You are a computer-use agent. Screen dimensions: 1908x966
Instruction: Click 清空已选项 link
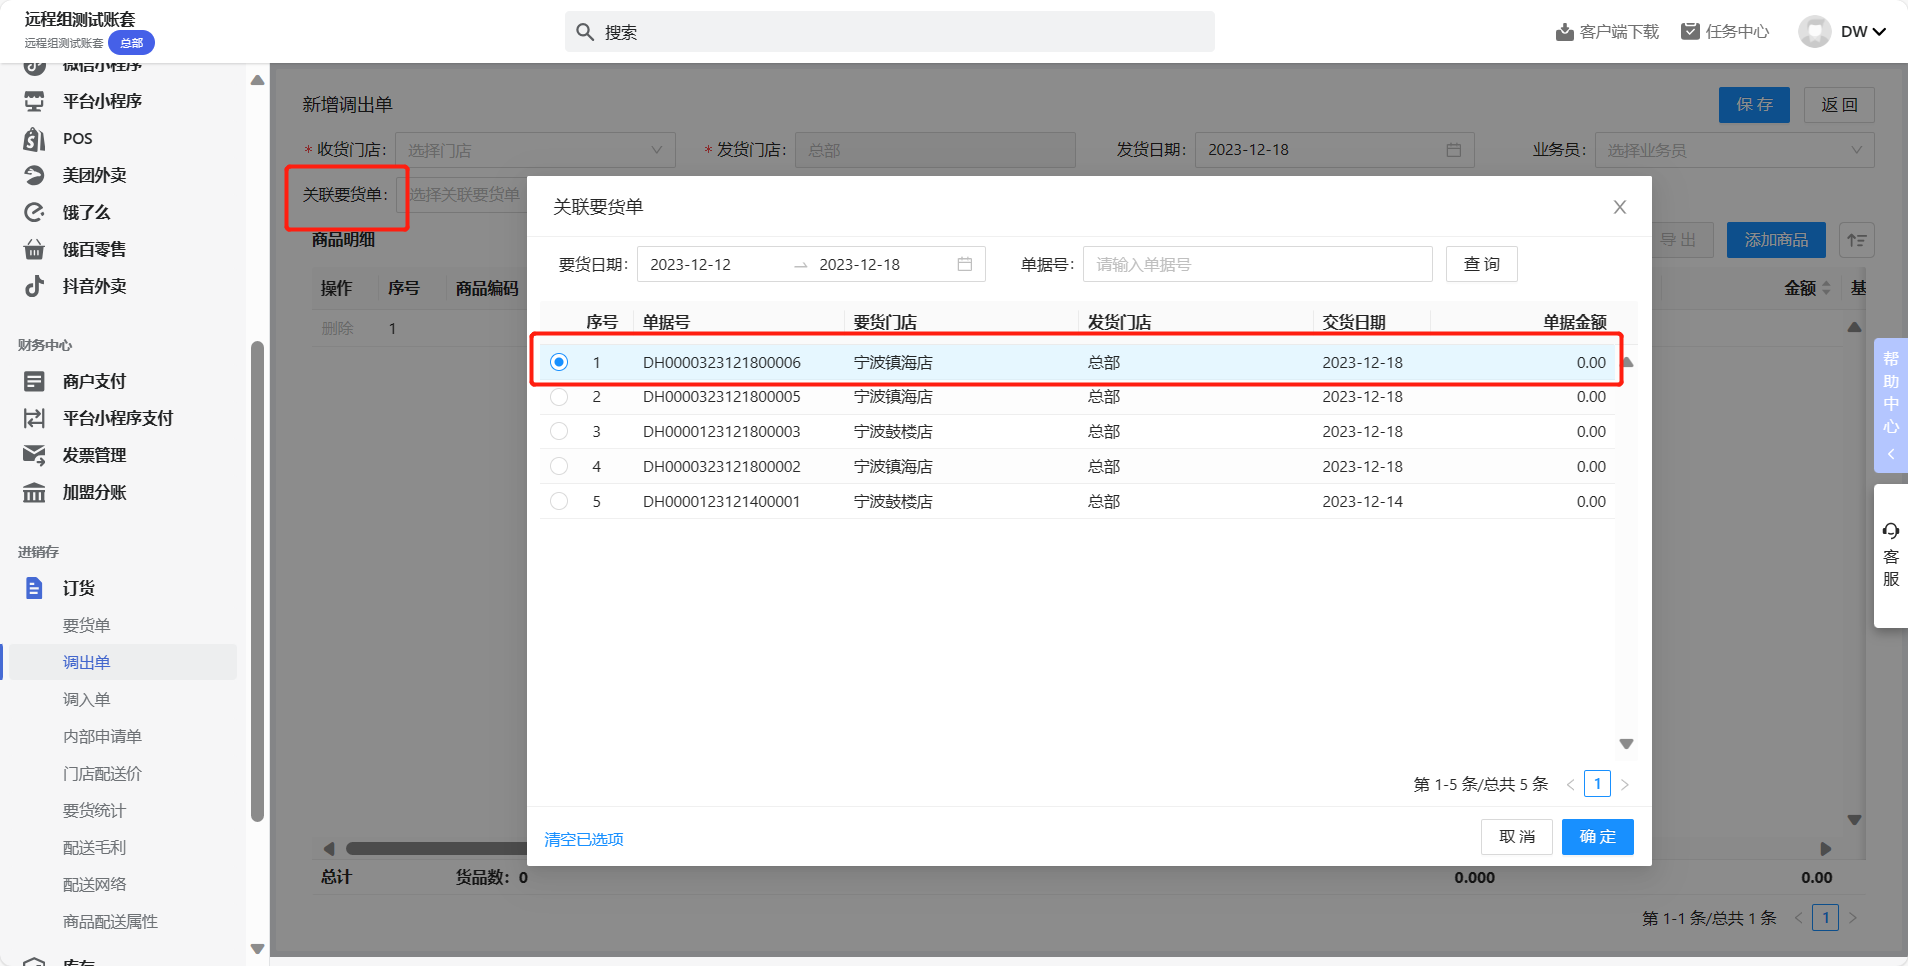(x=584, y=839)
